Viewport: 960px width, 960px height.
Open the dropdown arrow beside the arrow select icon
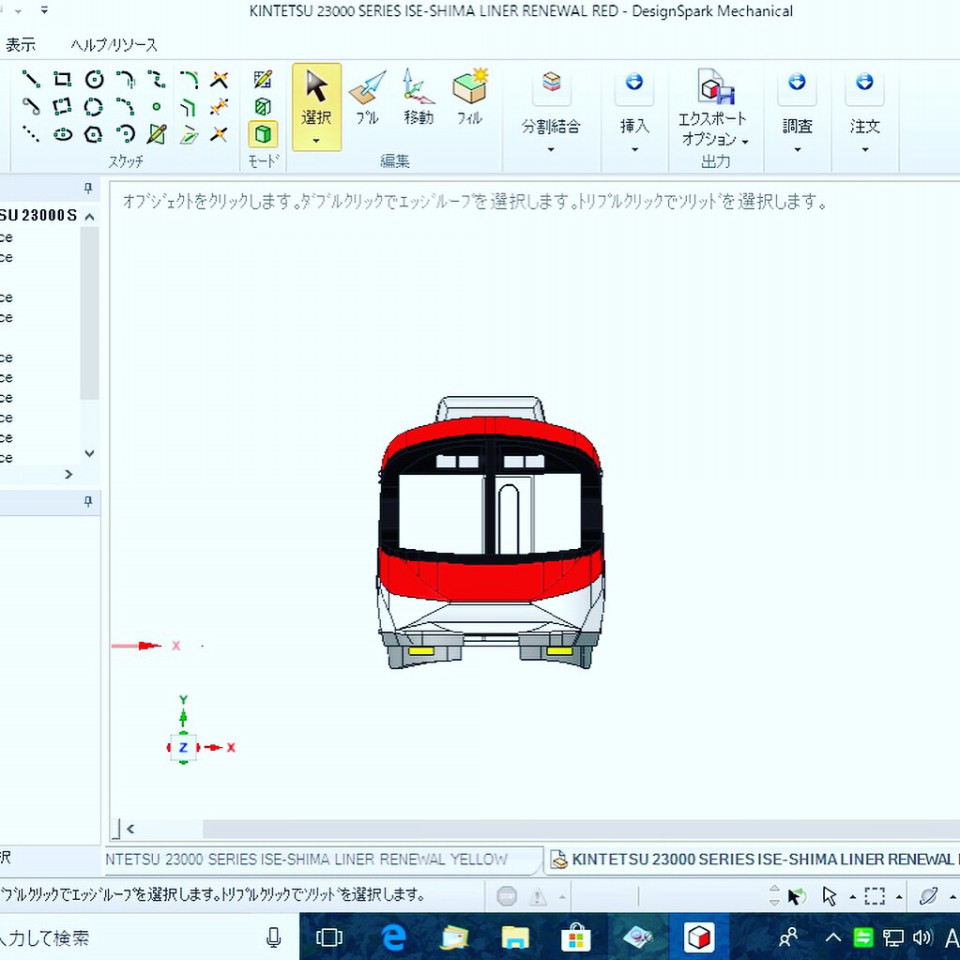[x=853, y=898]
